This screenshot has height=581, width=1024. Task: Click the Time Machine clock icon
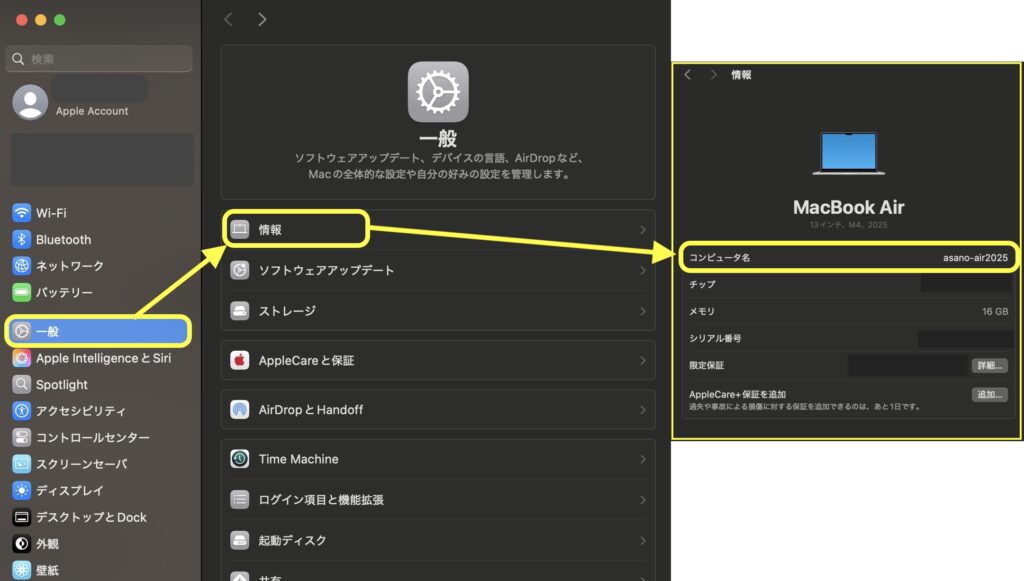click(240, 459)
